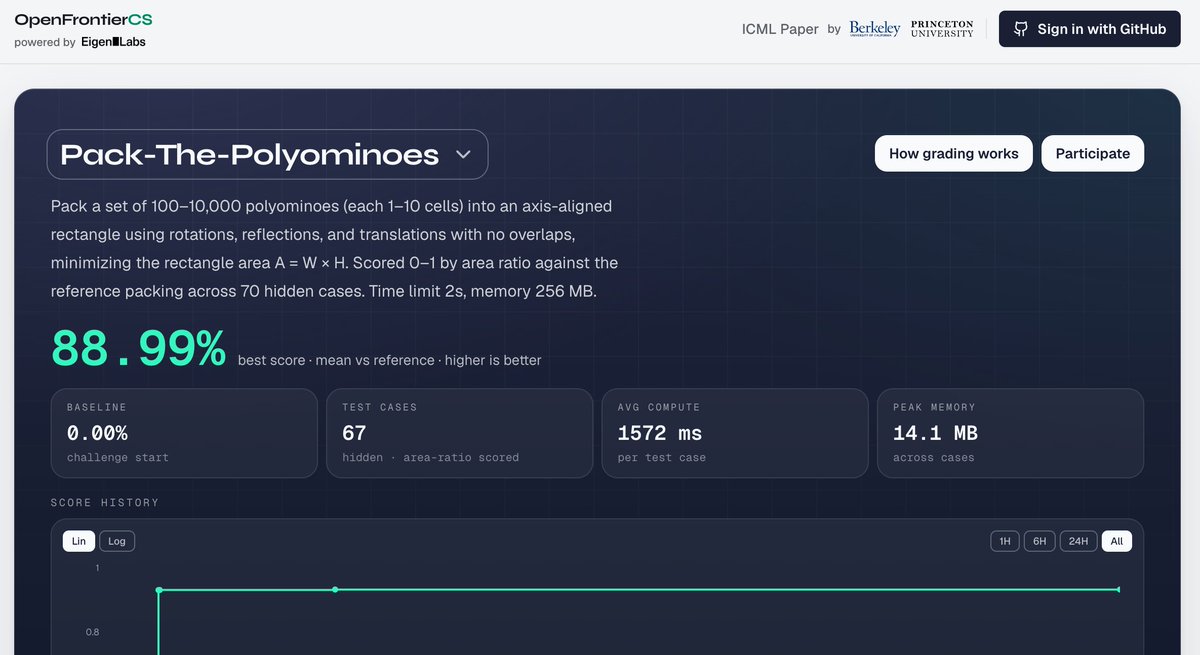The height and width of the screenshot is (655, 1200).
Task: Click the Participate button
Action: (1093, 153)
